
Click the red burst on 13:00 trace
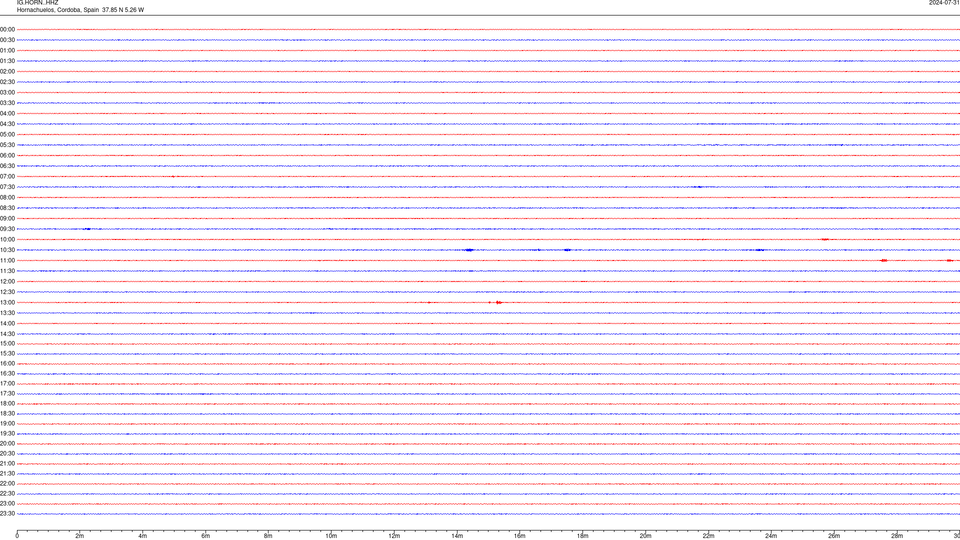[x=498, y=302]
